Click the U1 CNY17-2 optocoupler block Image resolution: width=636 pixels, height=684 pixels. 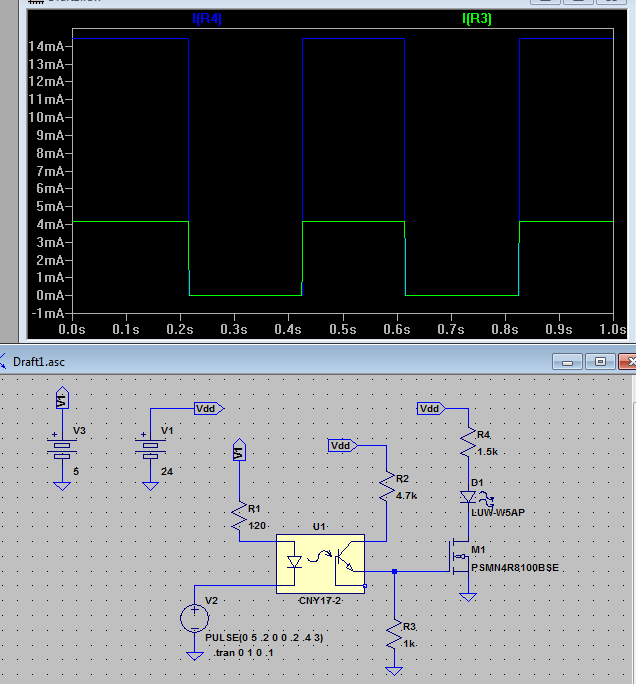(321, 564)
